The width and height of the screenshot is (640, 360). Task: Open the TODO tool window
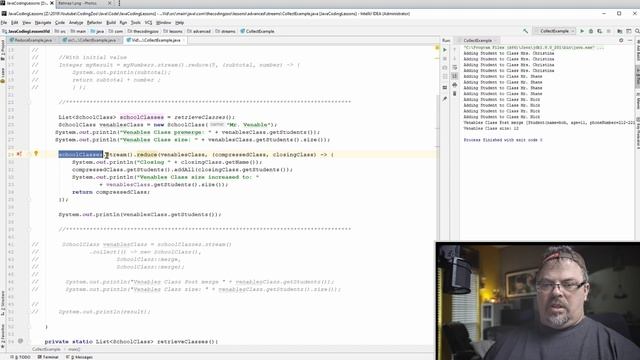(x=21, y=357)
